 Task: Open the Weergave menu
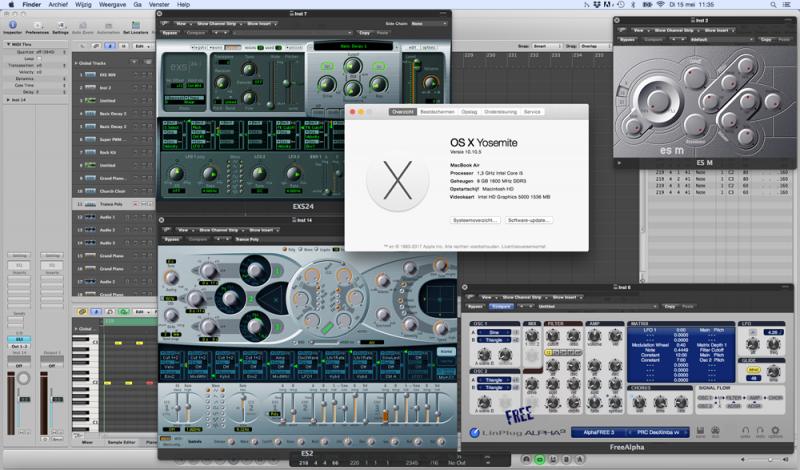coord(112,5)
